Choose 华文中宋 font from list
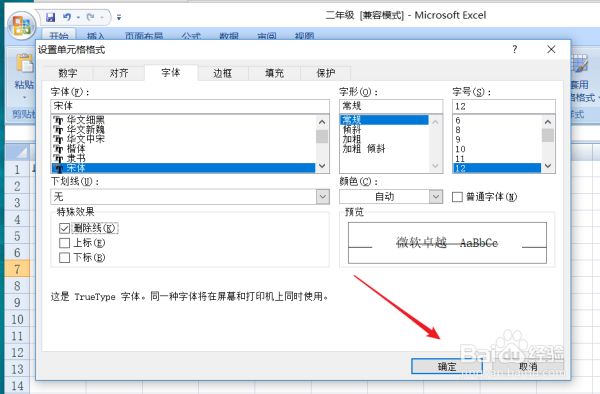600x394 pixels. coord(183,139)
